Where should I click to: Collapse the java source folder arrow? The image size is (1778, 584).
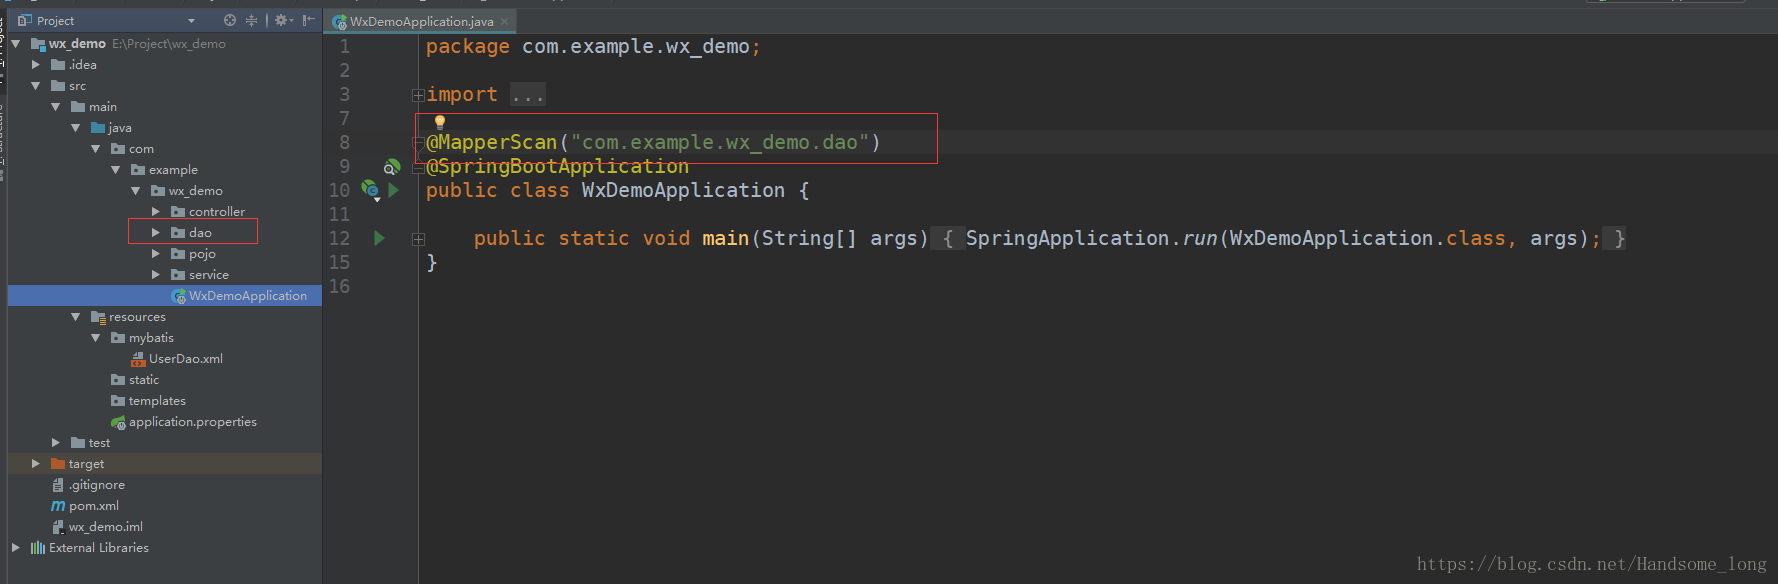[76, 128]
